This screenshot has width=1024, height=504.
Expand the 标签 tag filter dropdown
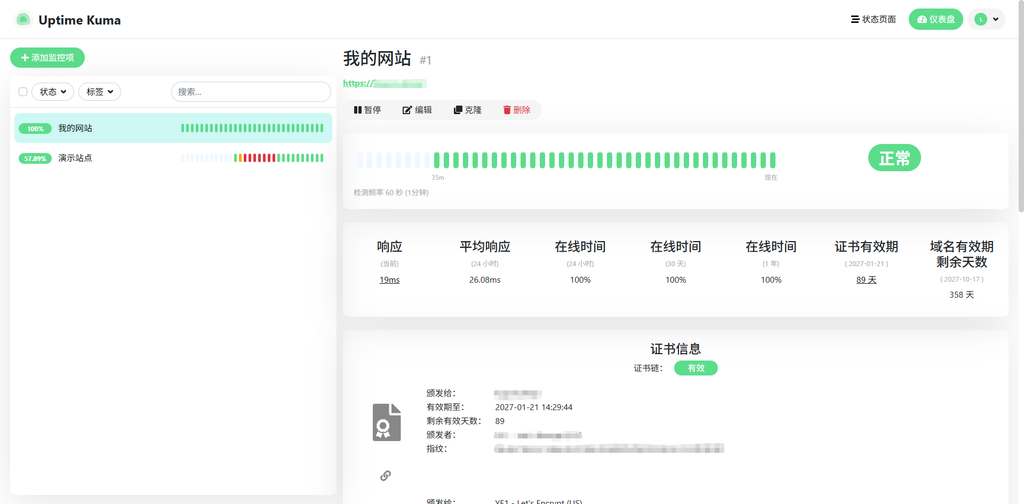click(x=99, y=92)
